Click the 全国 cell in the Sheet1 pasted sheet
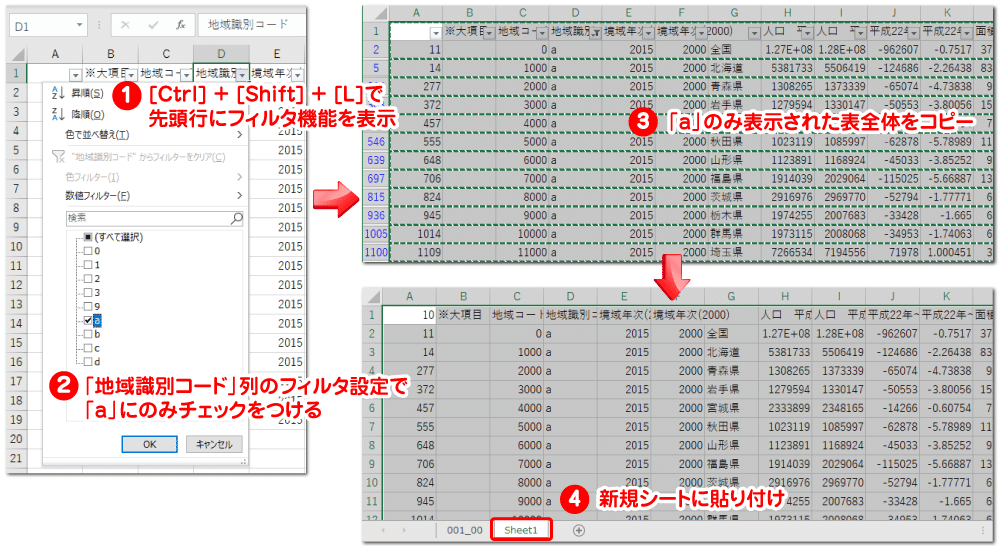 coord(732,334)
